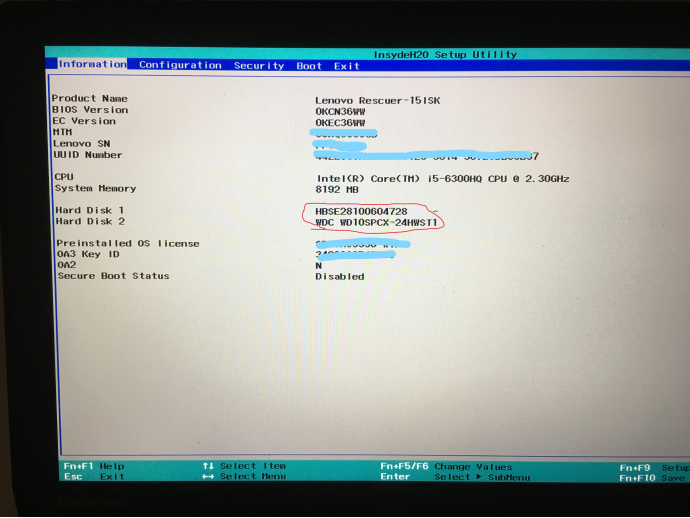Click the CPU label
Screen dimensions: 690x518
64,176
